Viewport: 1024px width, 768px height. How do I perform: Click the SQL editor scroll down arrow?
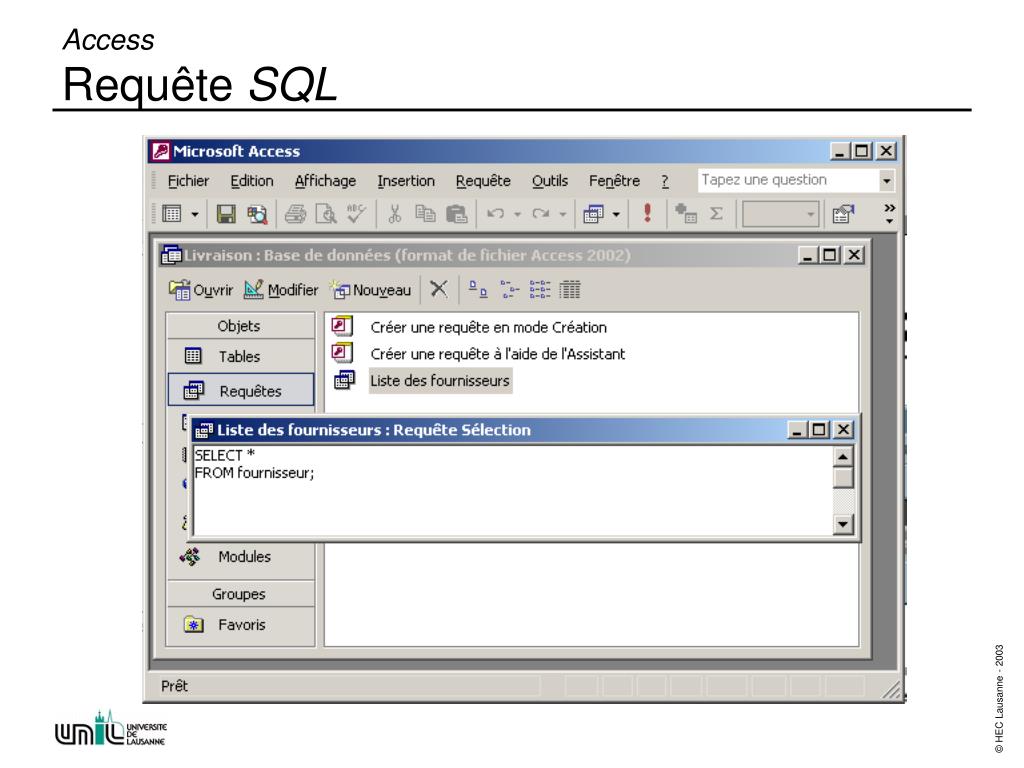point(843,524)
